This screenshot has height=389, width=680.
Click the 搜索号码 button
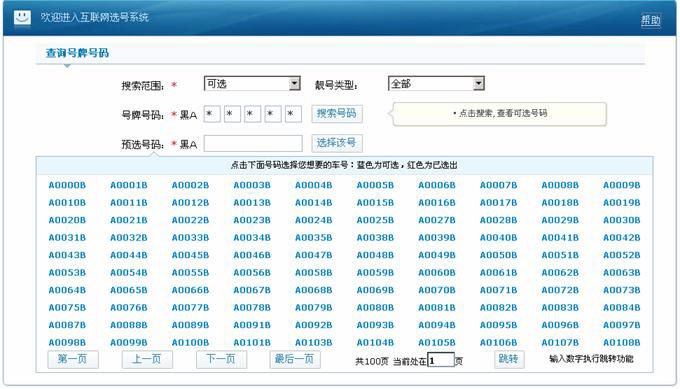tap(337, 114)
